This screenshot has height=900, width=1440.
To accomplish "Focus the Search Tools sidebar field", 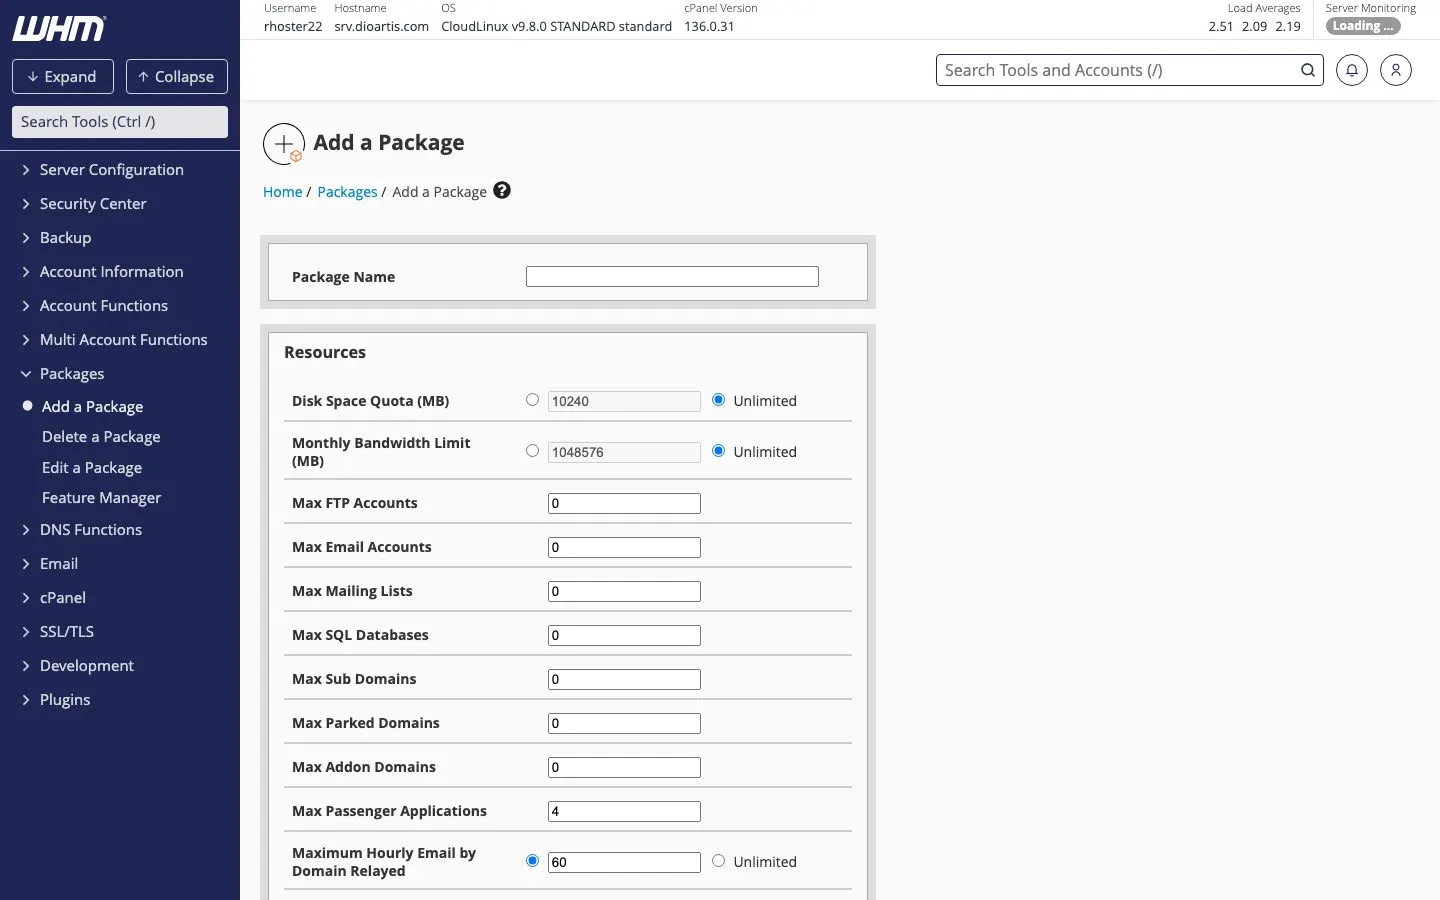I will [120, 122].
